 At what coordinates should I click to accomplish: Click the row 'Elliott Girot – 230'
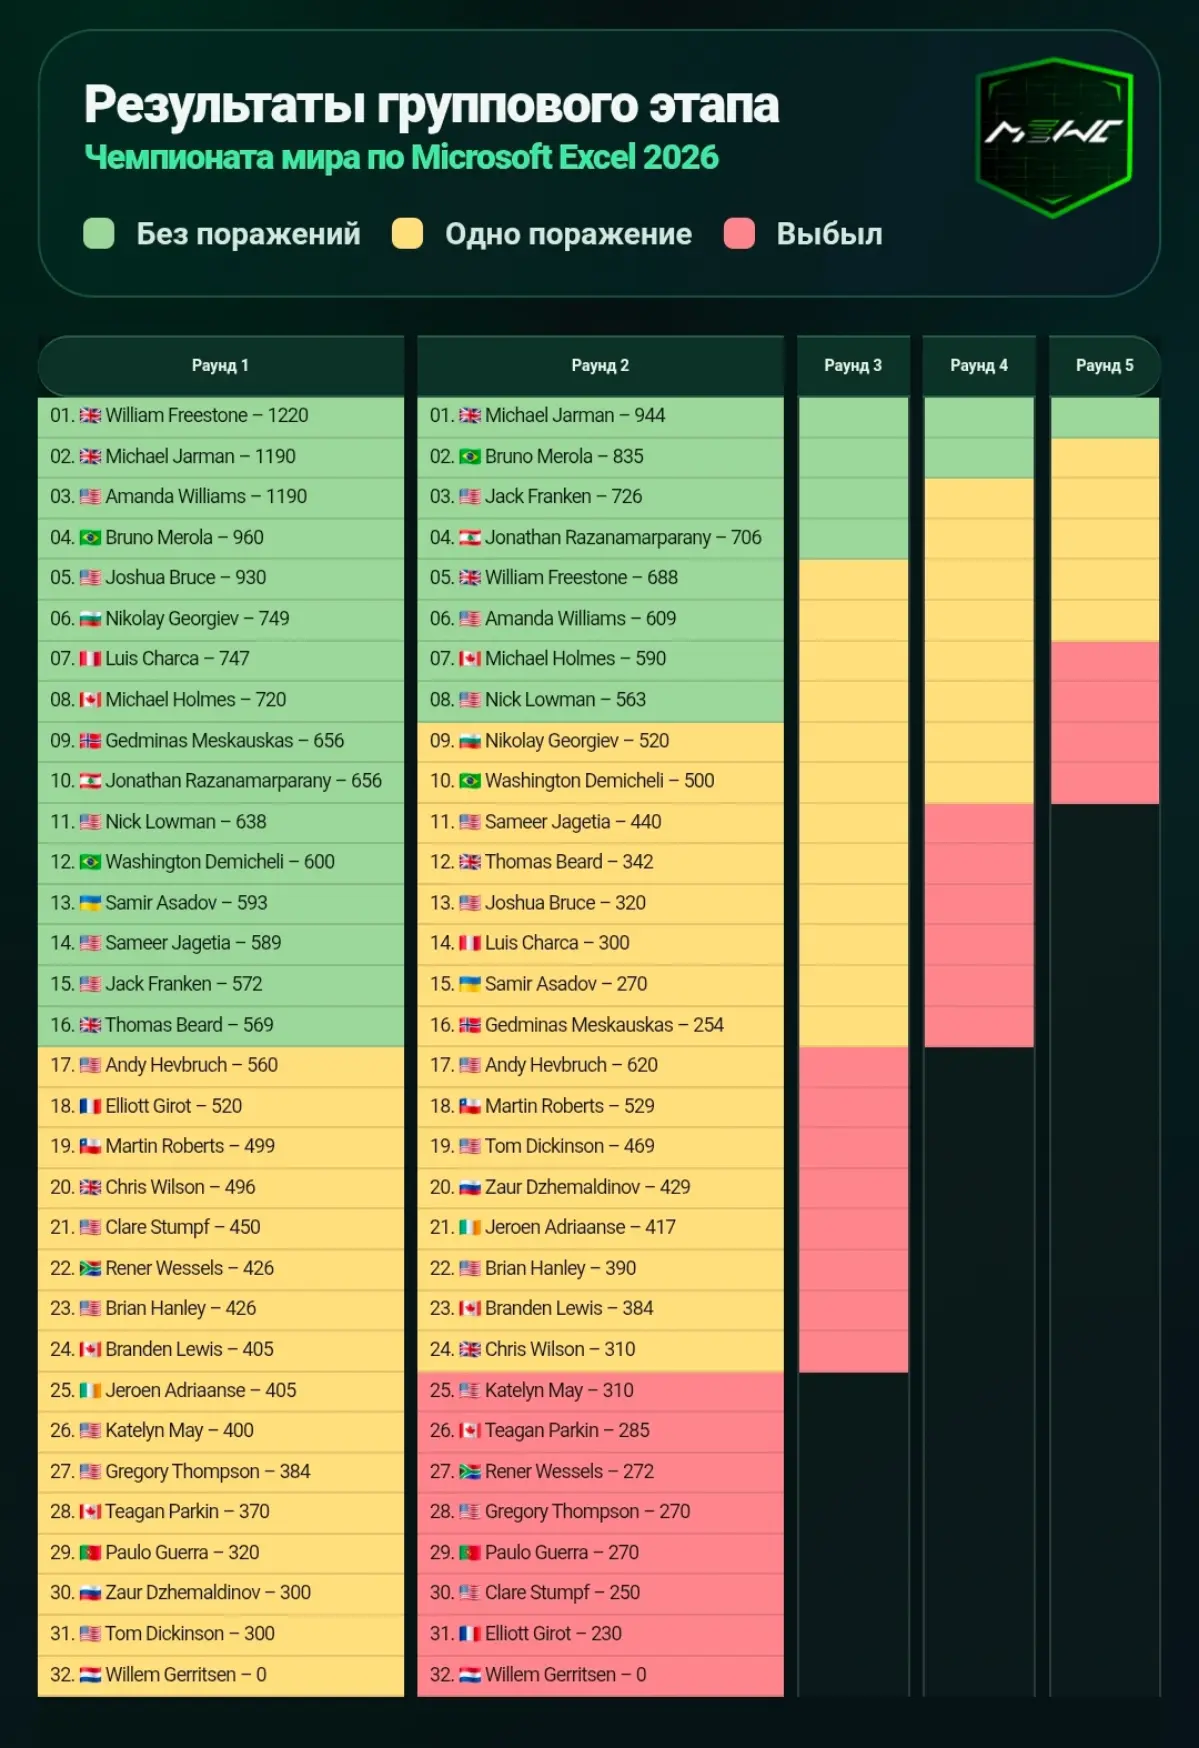tap(600, 1633)
